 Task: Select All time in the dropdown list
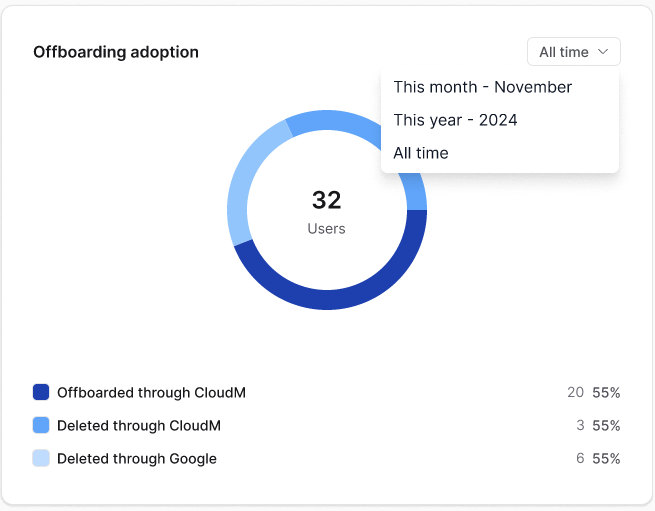(x=421, y=153)
